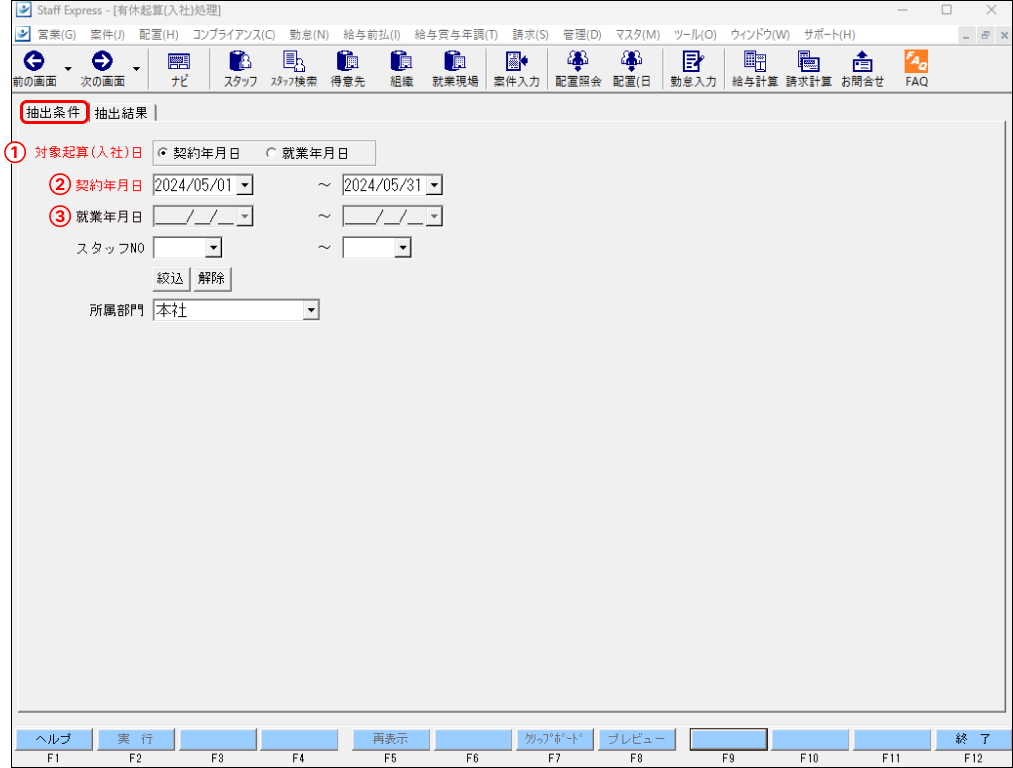The width and height of the screenshot is (1013, 768).
Task: Switch to the 抽出条件 tab
Action: pyautogui.click(x=54, y=112)
